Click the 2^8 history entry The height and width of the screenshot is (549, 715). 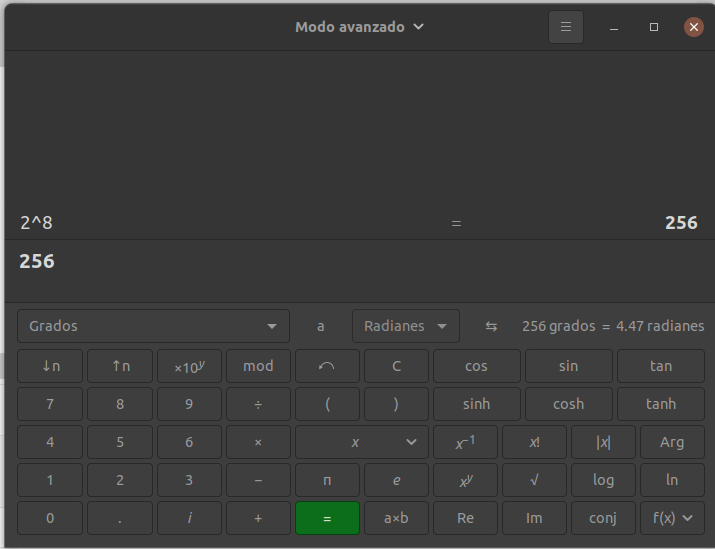pos(36,223)
